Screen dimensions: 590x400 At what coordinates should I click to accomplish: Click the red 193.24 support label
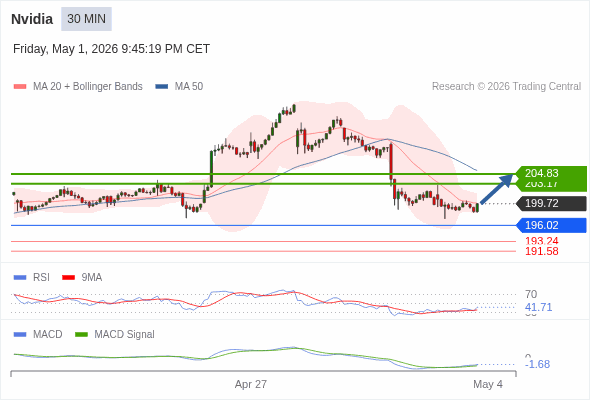pyautogui.click(x=542, y=241)
